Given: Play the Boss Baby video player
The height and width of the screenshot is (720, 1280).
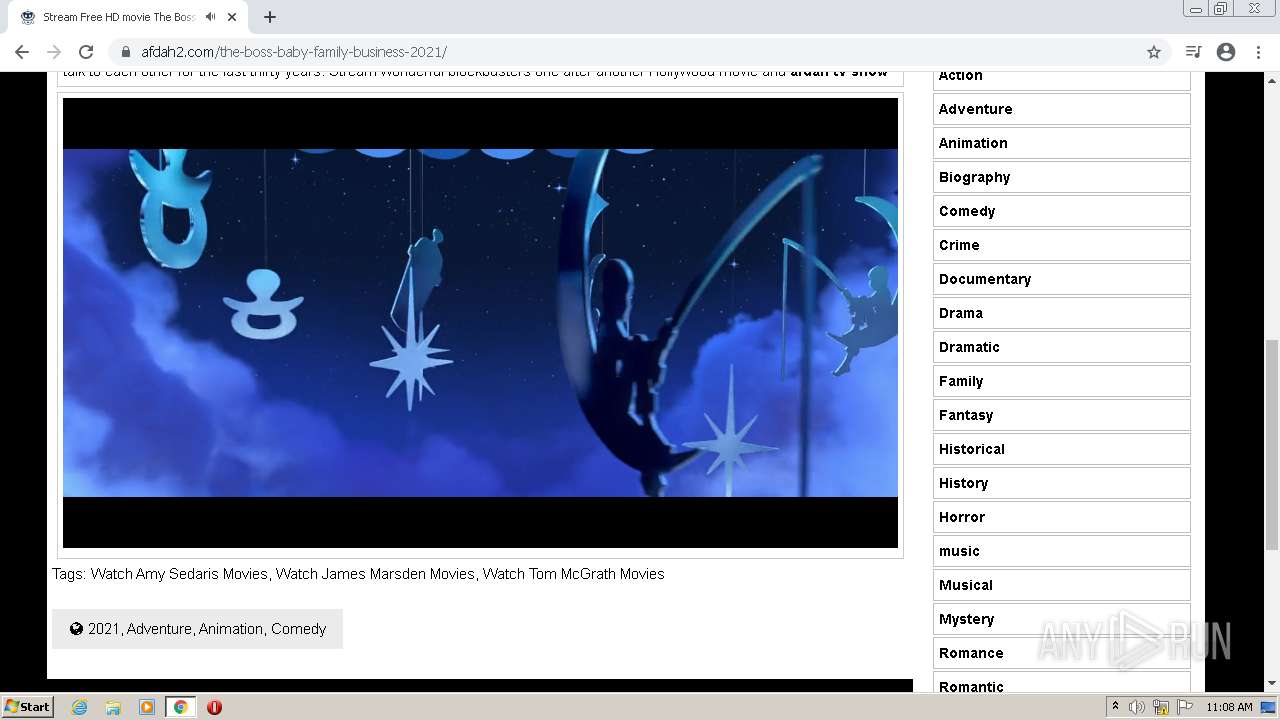Looking at the screenshot, I should coord(480,323).
